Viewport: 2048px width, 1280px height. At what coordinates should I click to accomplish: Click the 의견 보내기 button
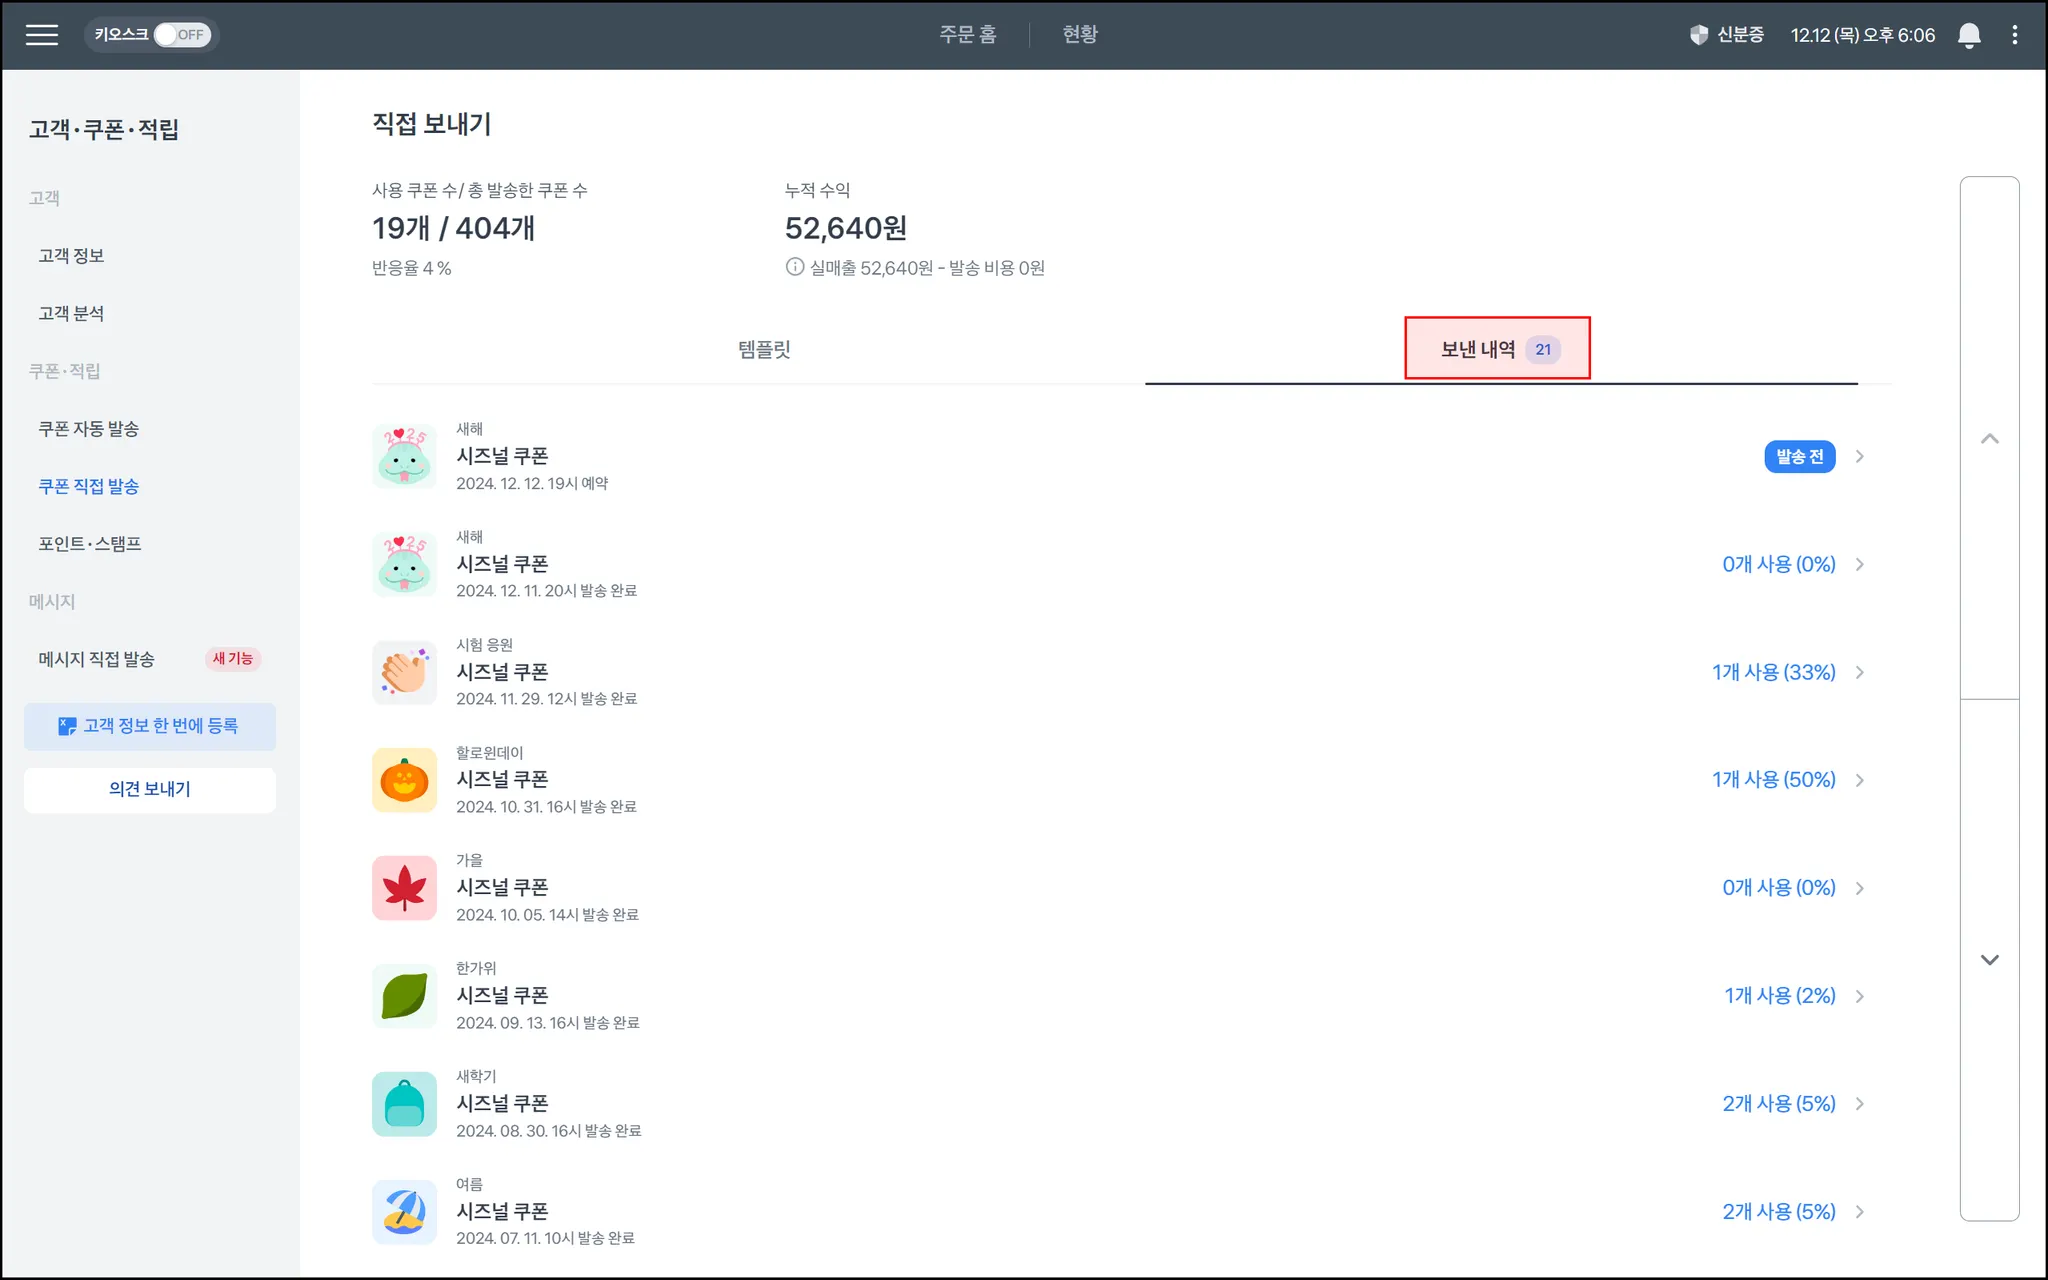point(150,789)
